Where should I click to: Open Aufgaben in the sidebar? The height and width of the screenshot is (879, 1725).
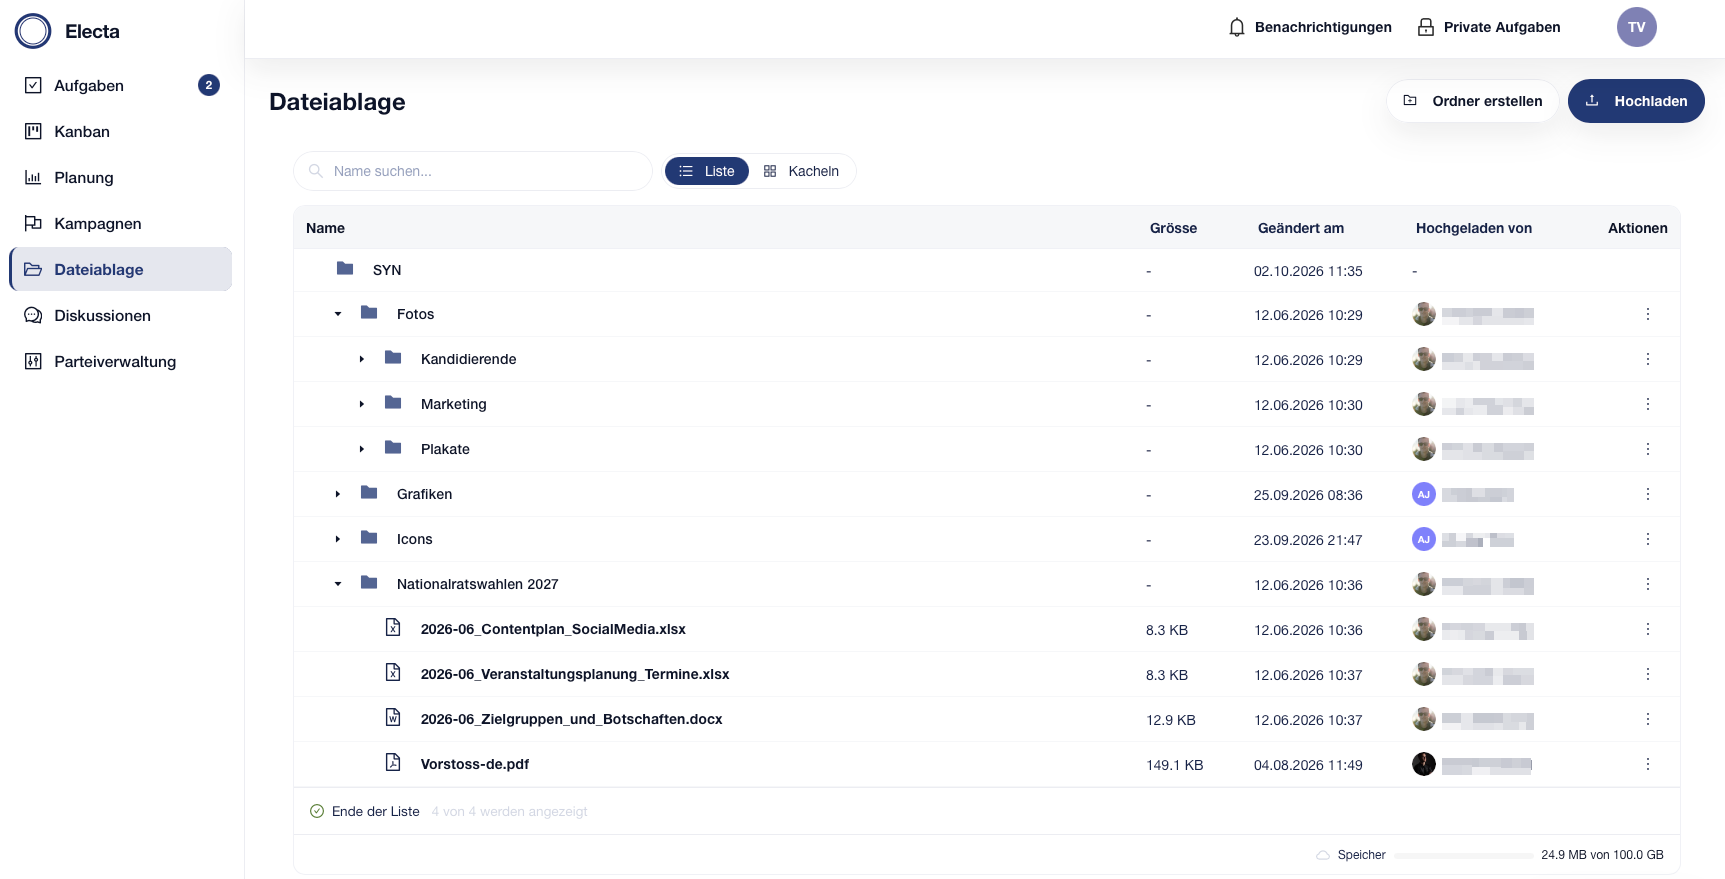pyautogui.click(x=121, y=85)
